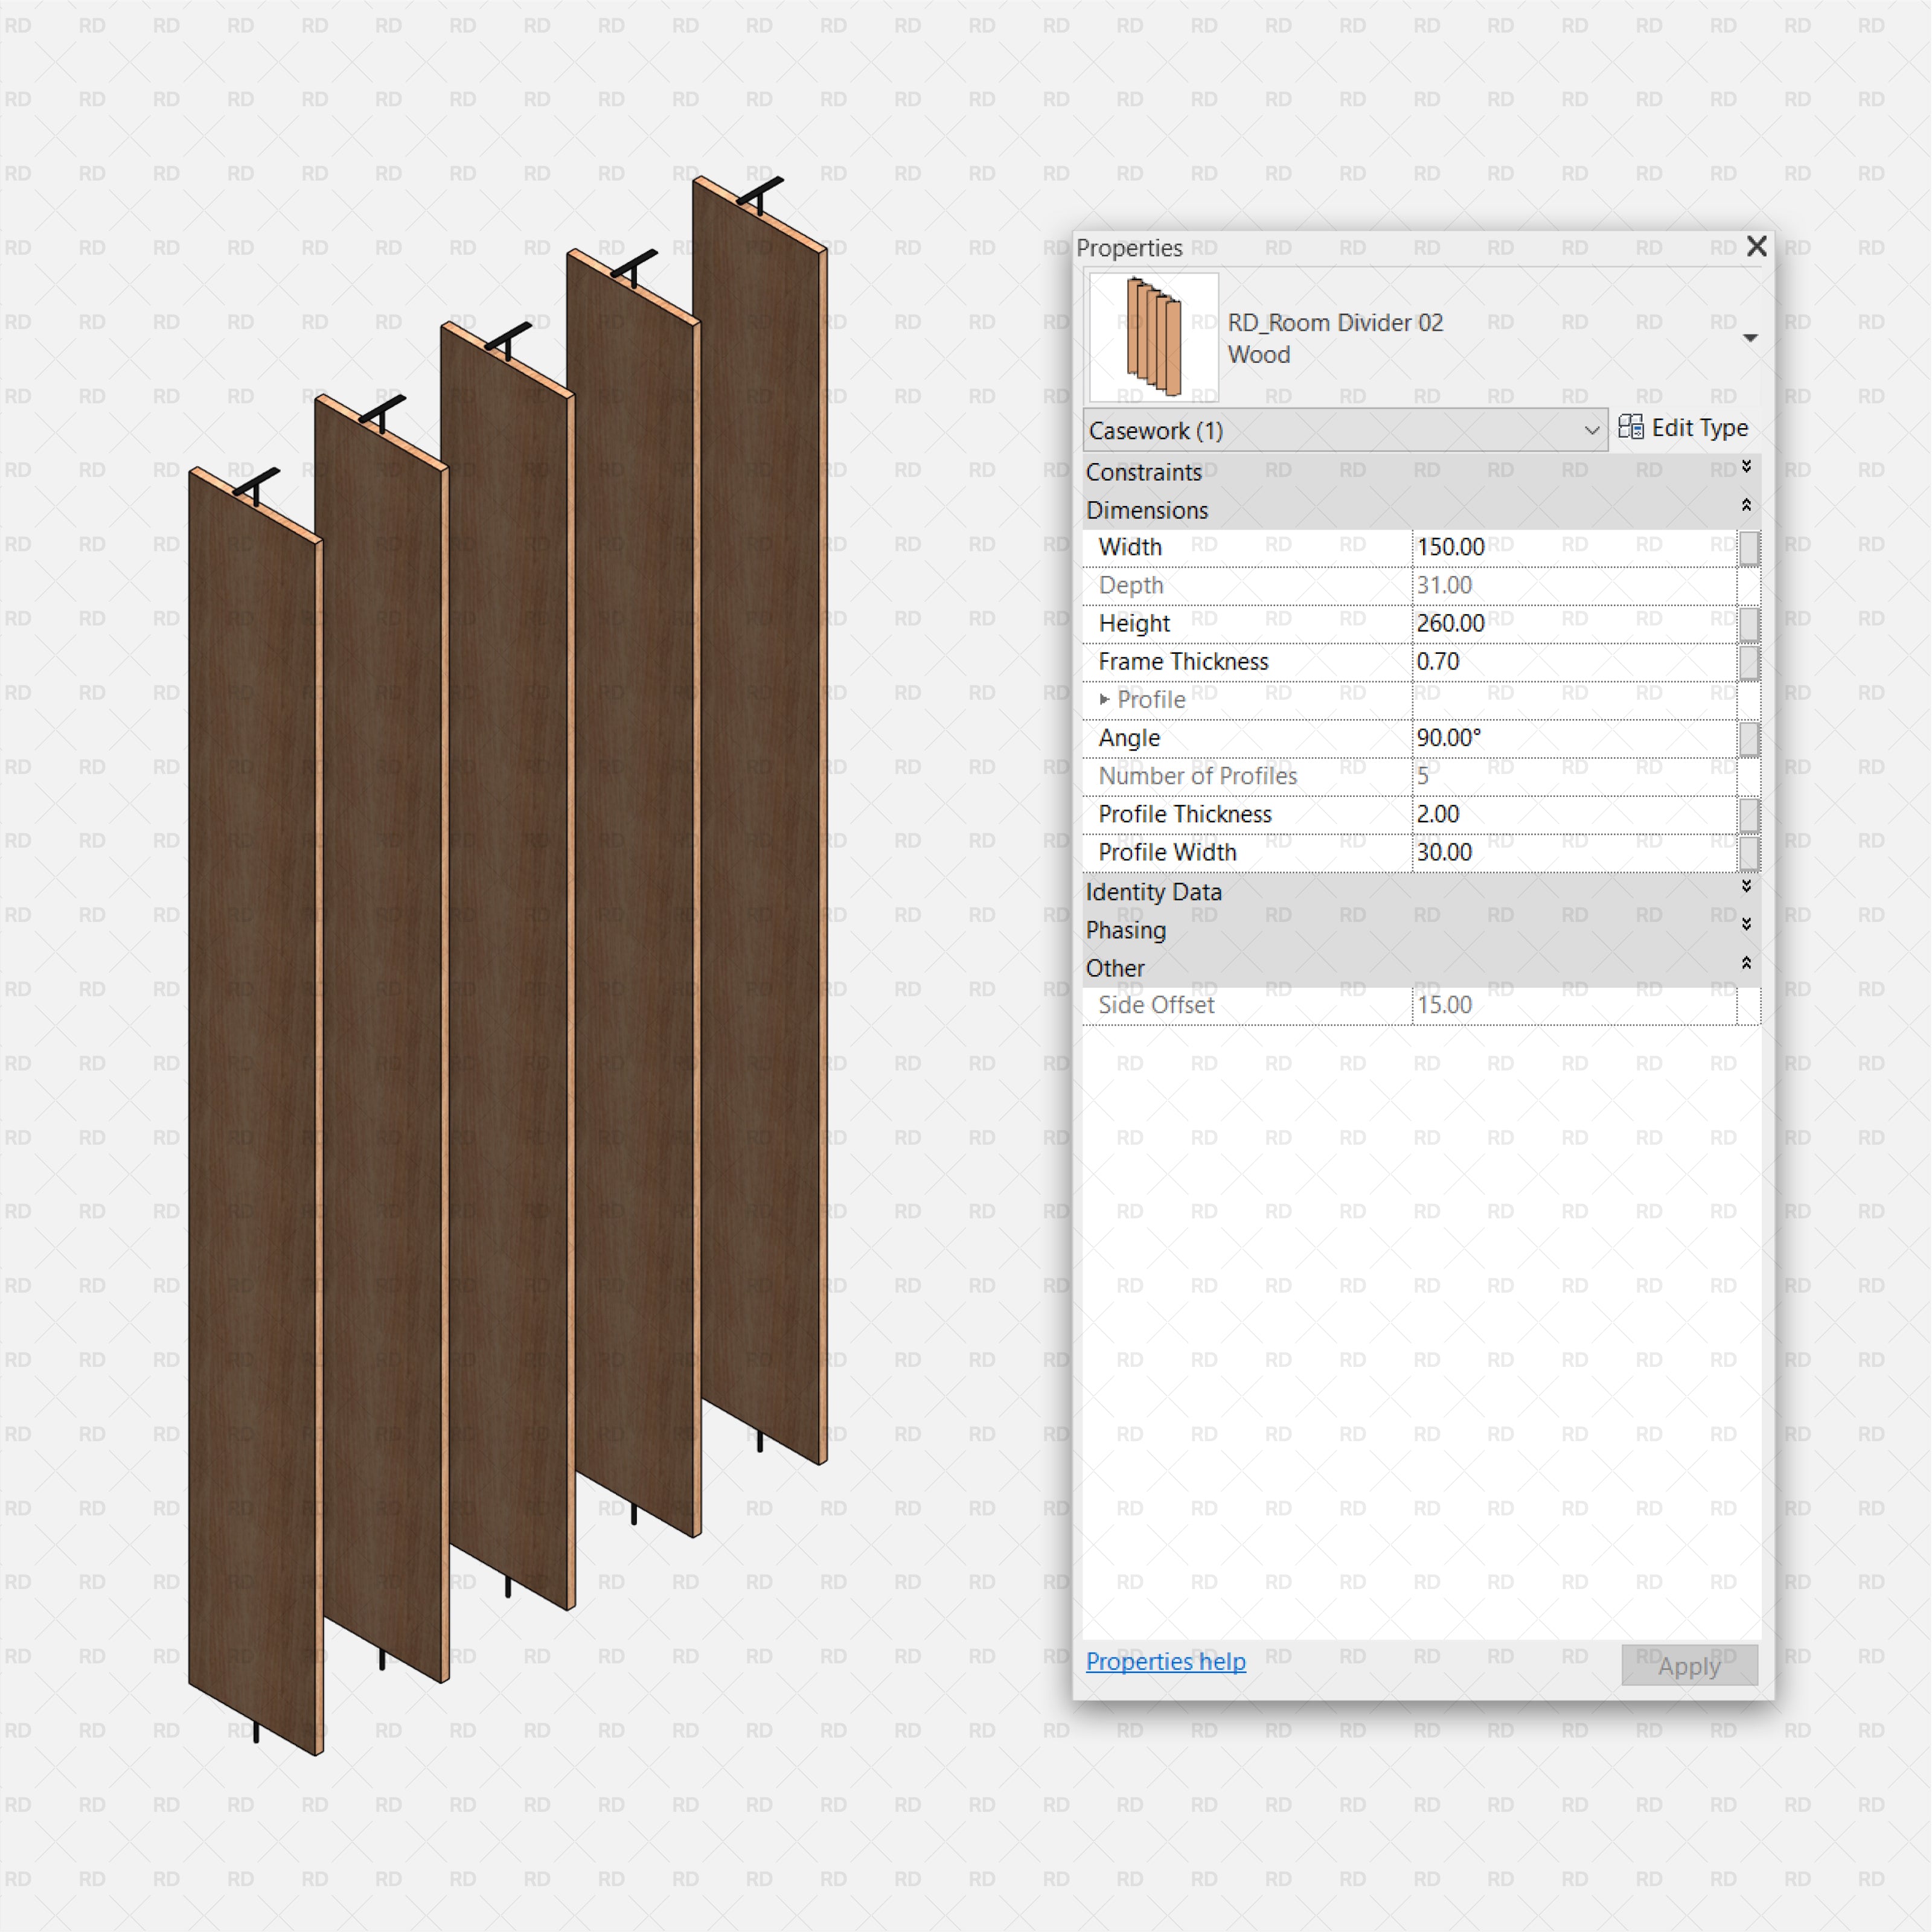The height and width of the screenshot is (1932, 1932).
Task: Click the Properties help link
Action: click(x=1165, y=1661)
